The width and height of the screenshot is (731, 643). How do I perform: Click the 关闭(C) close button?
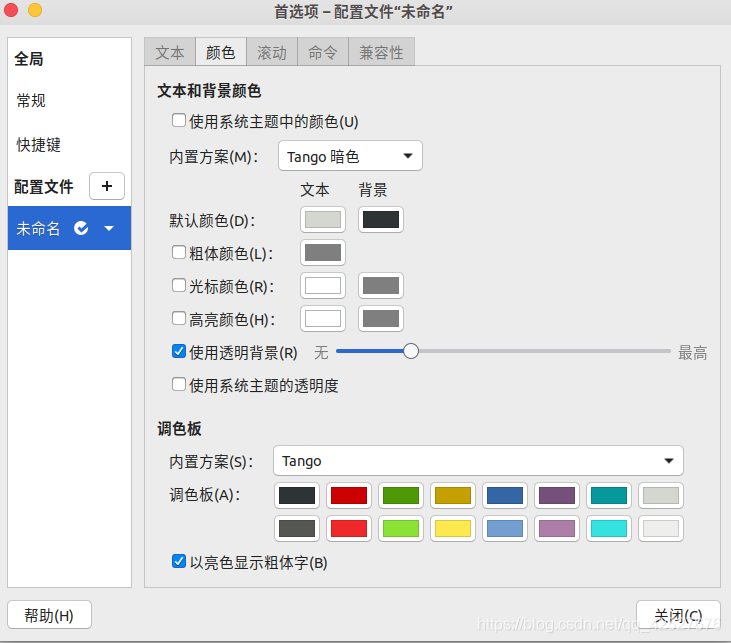[x=678, y=615]
